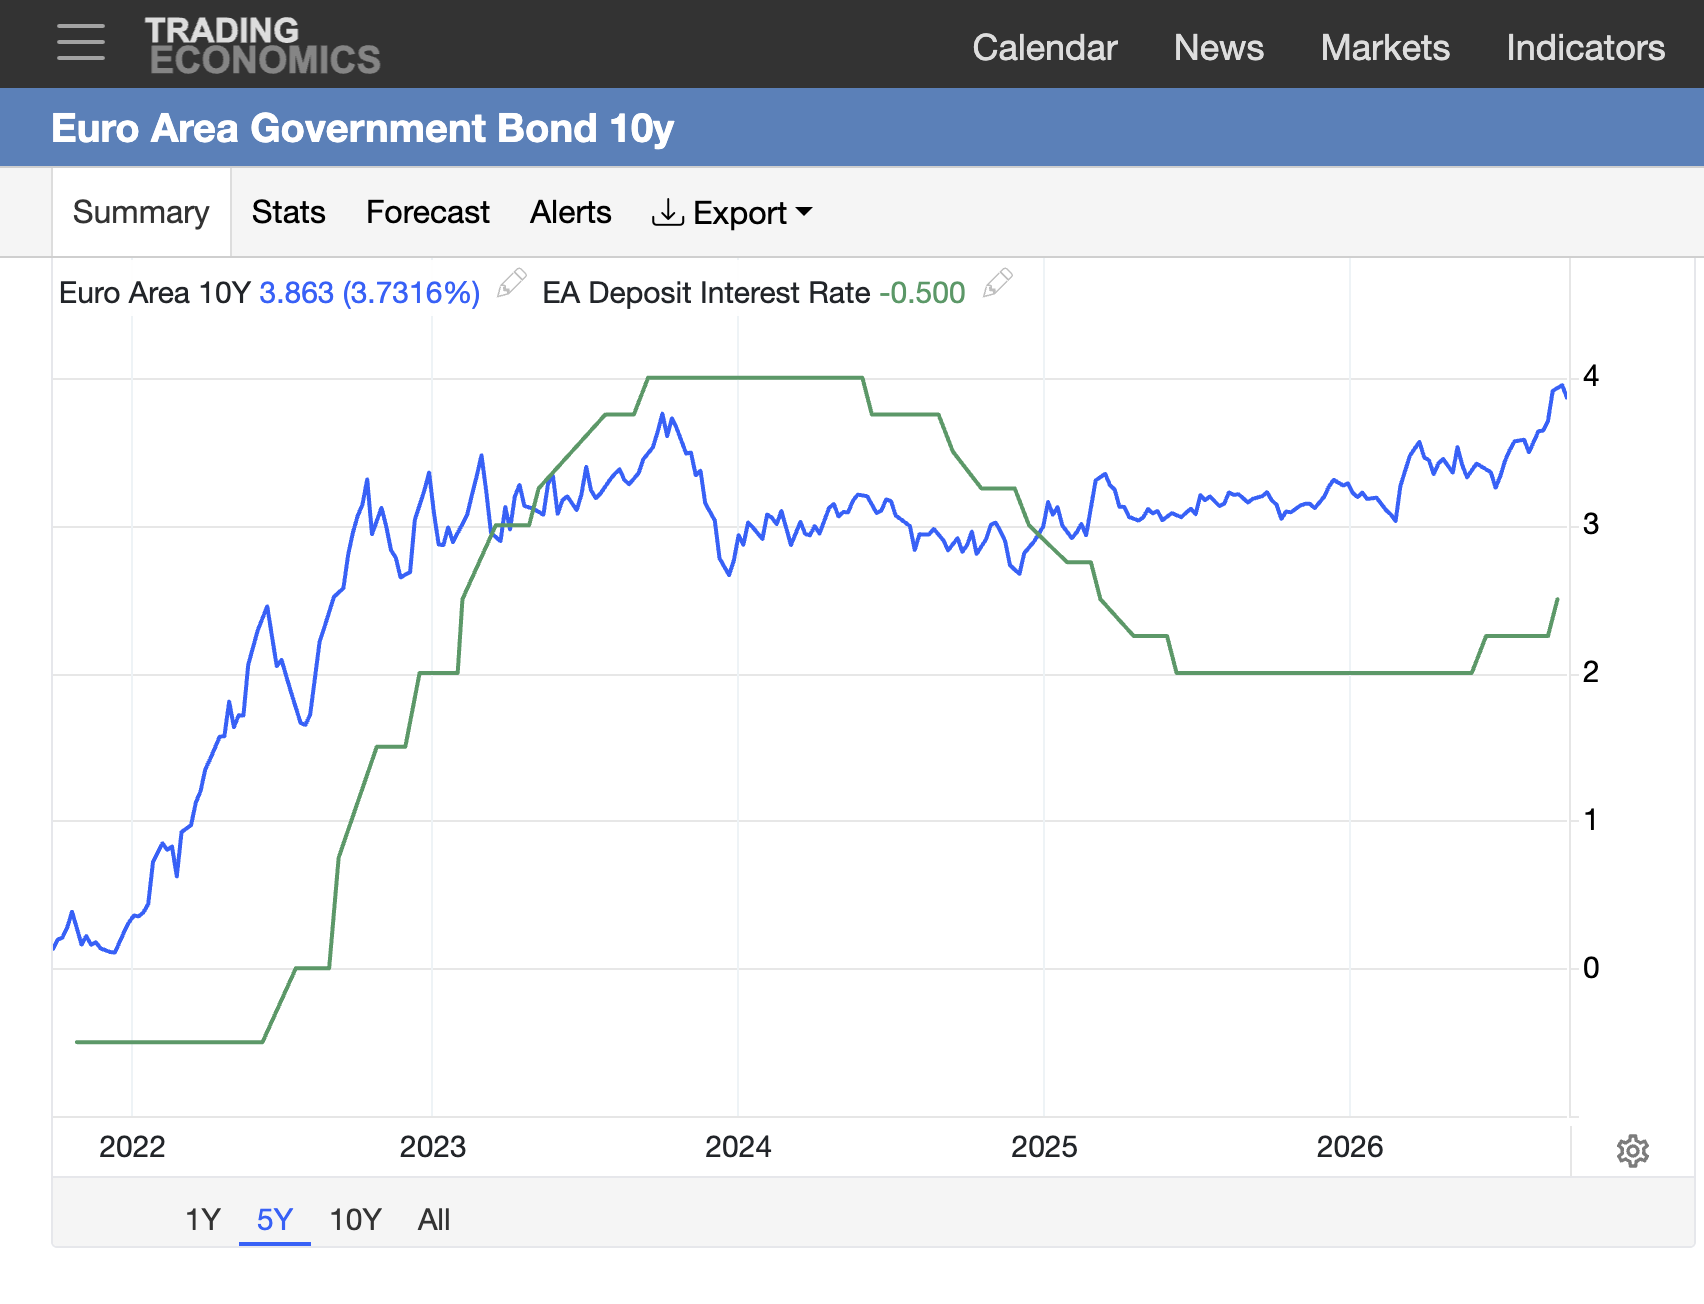This screenshot has height=1304, width=1704.
Task: Open chart settings gear icon
Action: coord(1633,1150)
